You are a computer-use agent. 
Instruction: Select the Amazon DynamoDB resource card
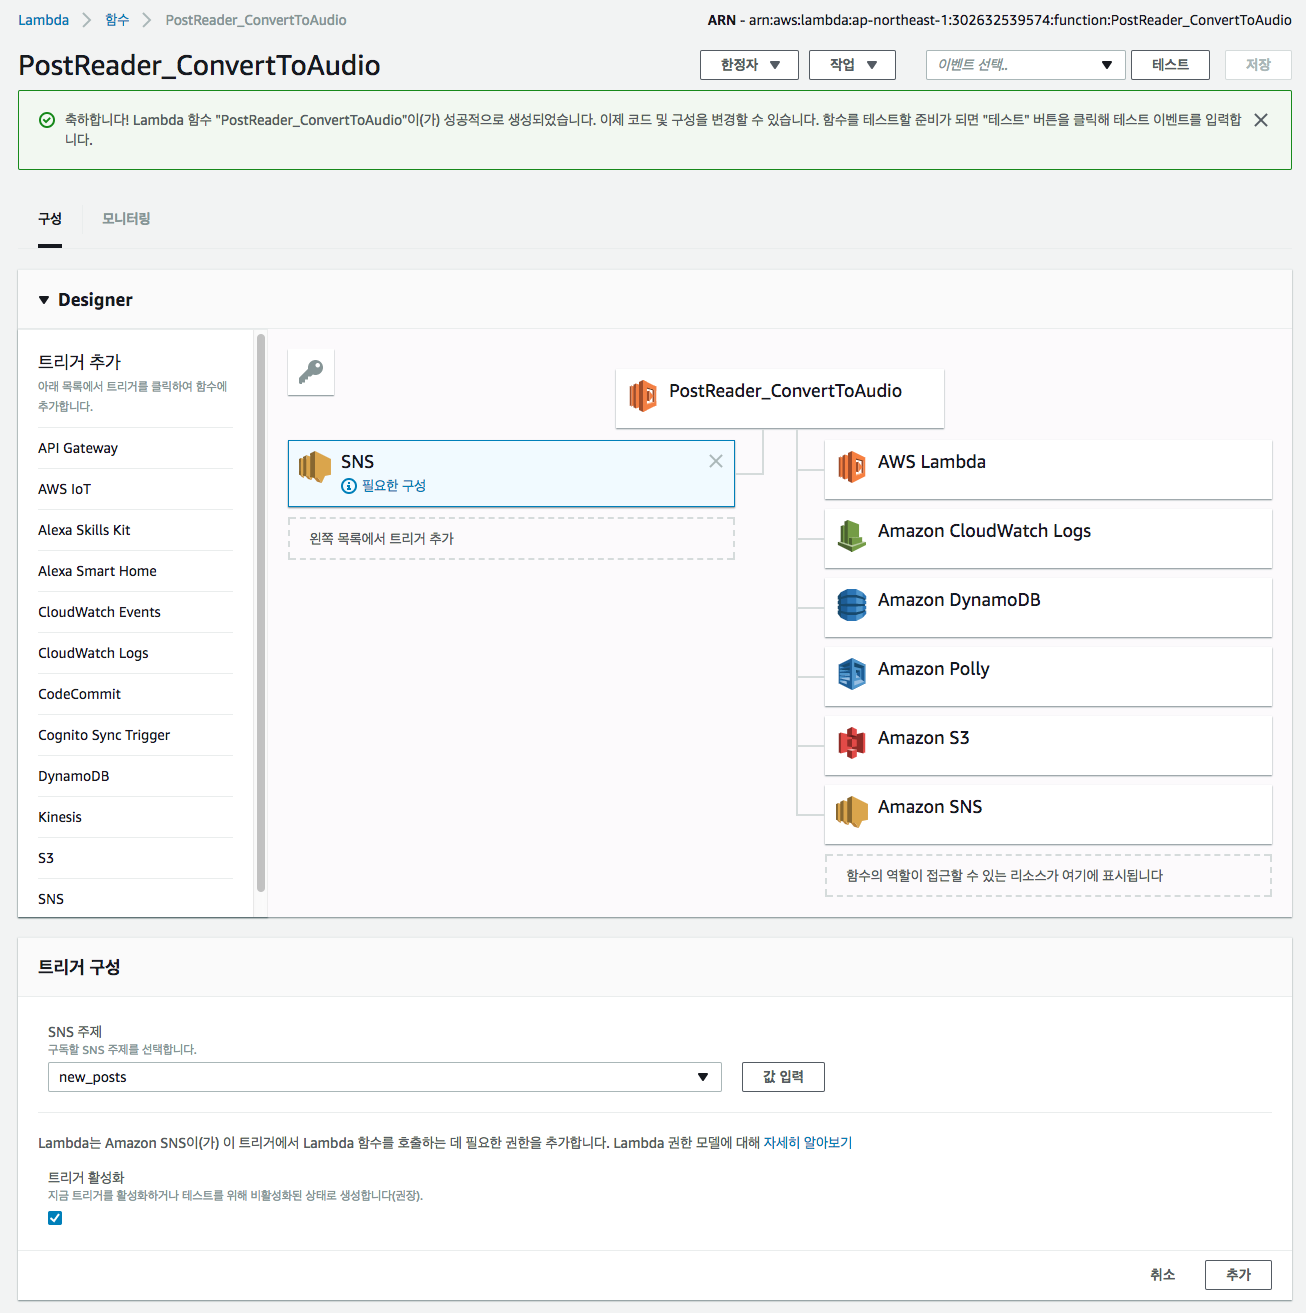pyautogui.click(x=1048, y=607)
